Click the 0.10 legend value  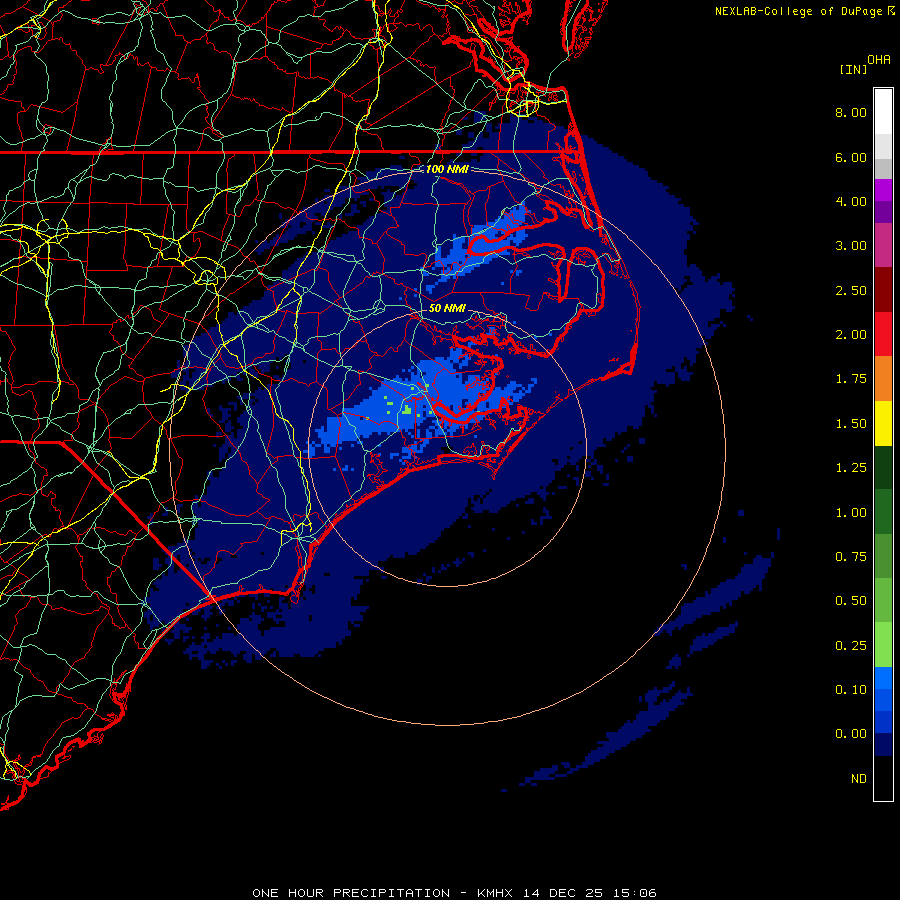click(851, 690)
